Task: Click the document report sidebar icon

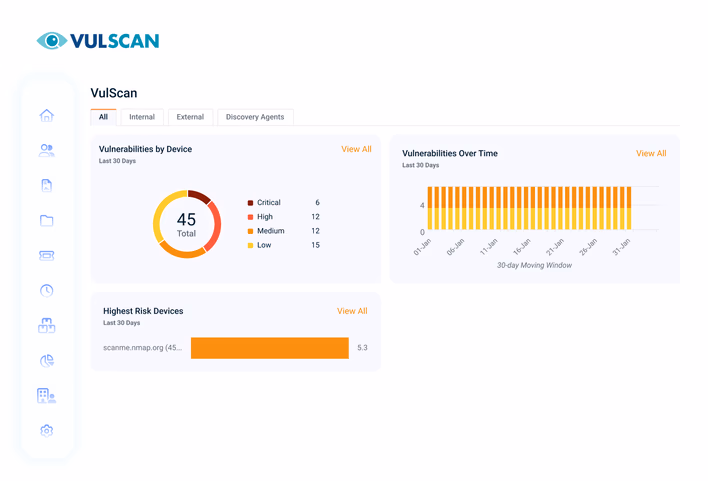Action: [47, 185]
